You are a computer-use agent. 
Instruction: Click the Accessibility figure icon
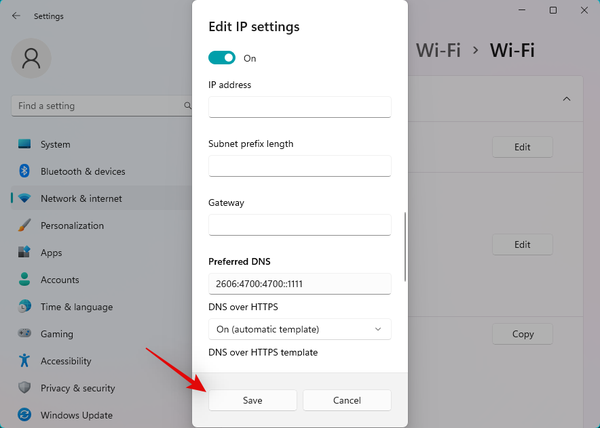[x=24, y=360]
